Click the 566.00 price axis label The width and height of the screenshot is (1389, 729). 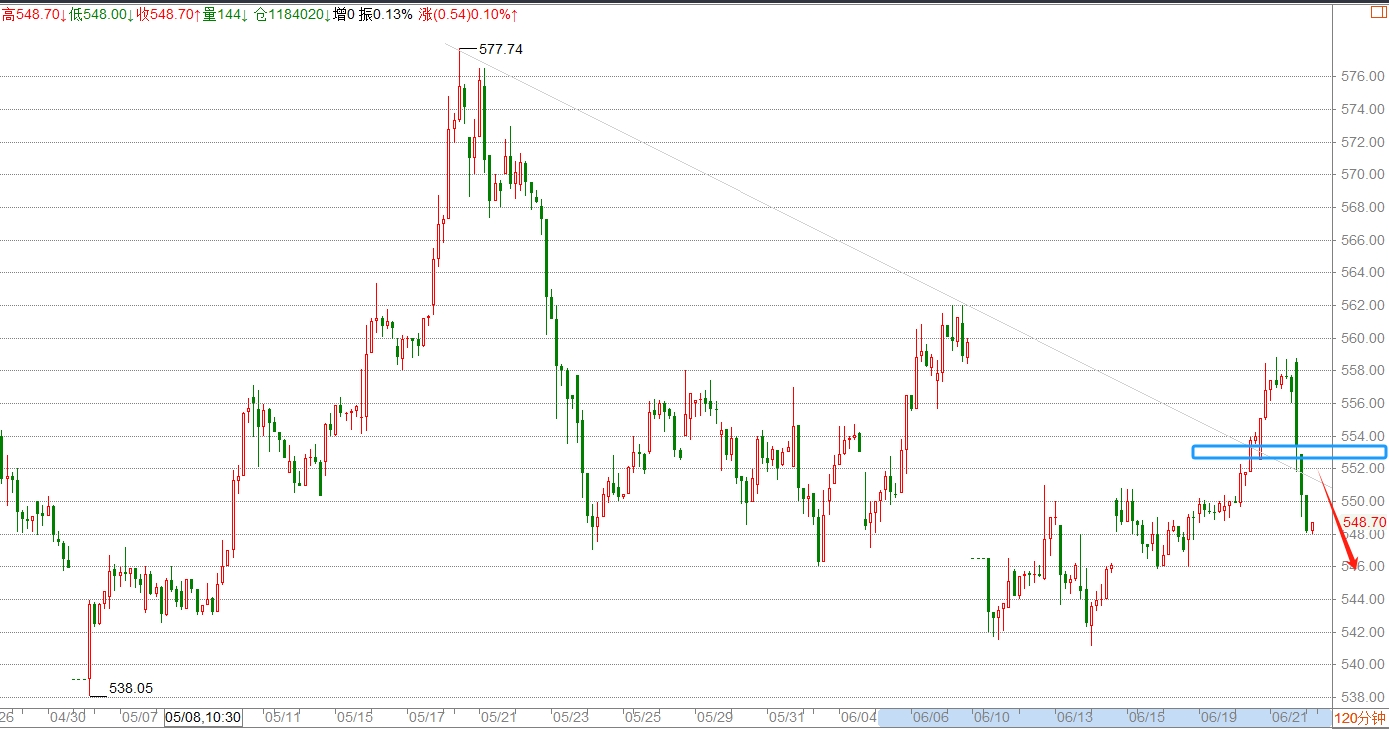tap(1363, 240)
